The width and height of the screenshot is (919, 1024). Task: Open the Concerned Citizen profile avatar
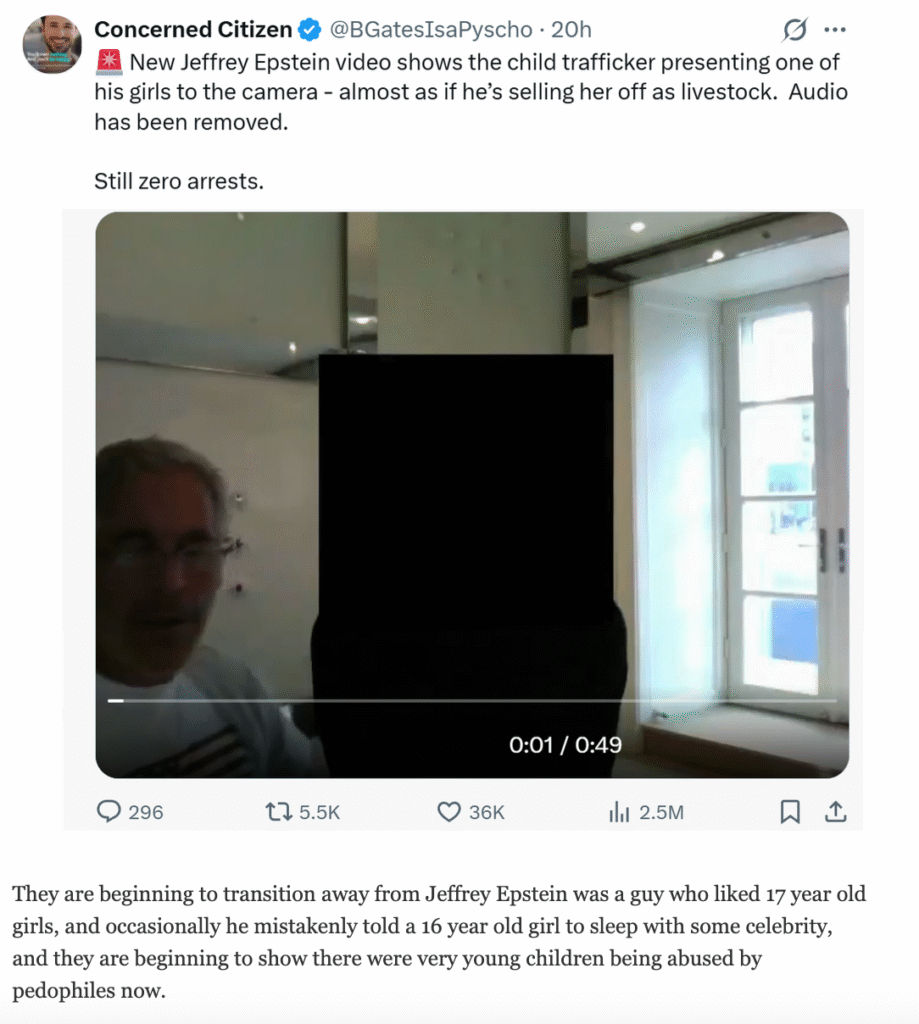[x=52, y=44]
